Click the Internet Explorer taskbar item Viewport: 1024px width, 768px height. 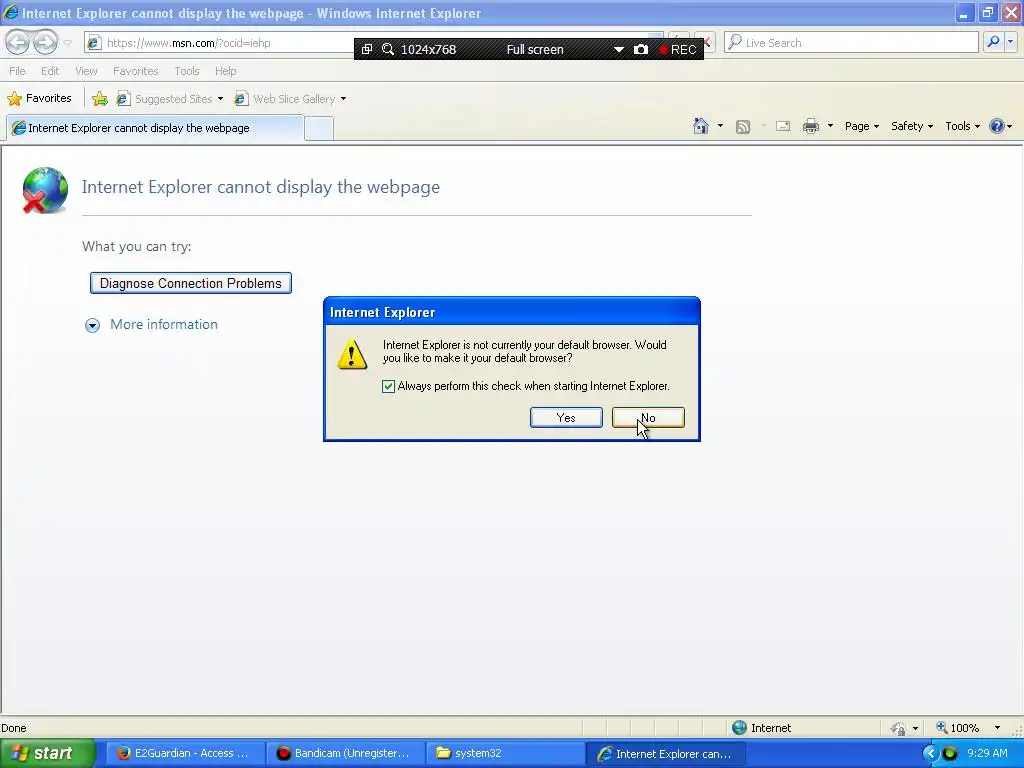pos(665,754)
